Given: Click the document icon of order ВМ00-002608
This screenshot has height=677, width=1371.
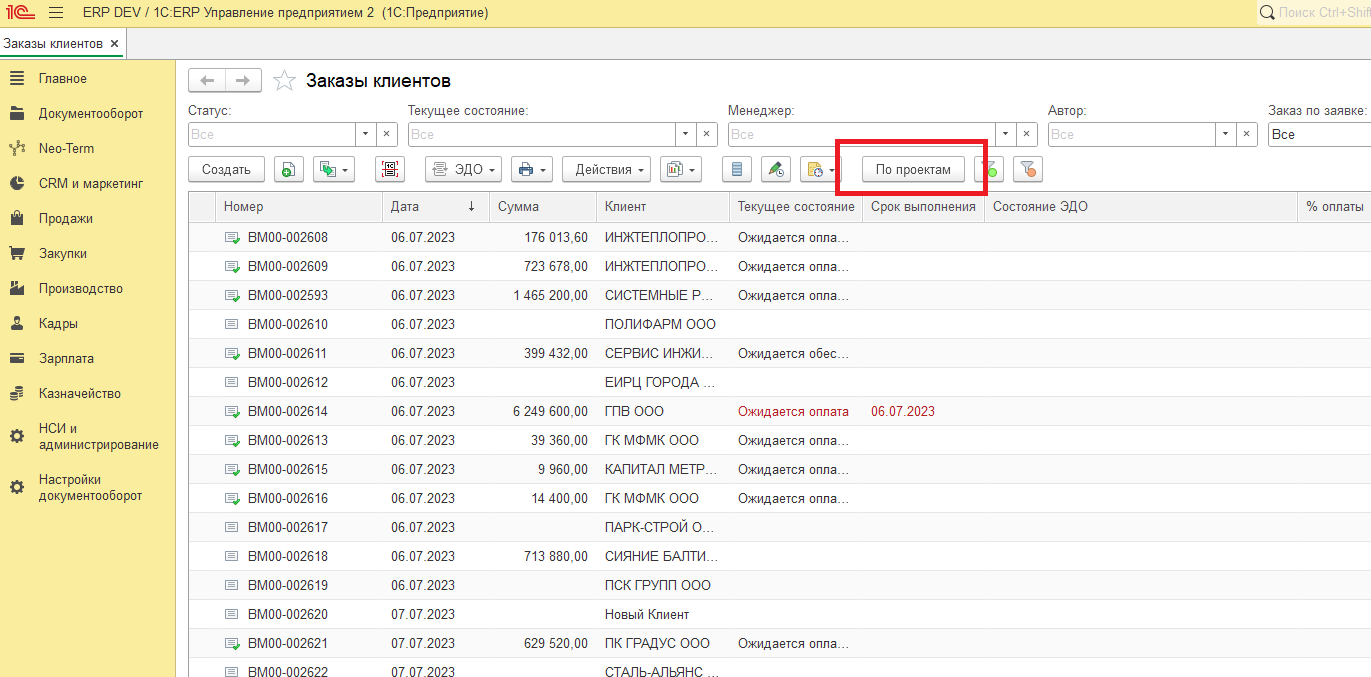Looking at the screenshot, I should [x=232, y=238].
